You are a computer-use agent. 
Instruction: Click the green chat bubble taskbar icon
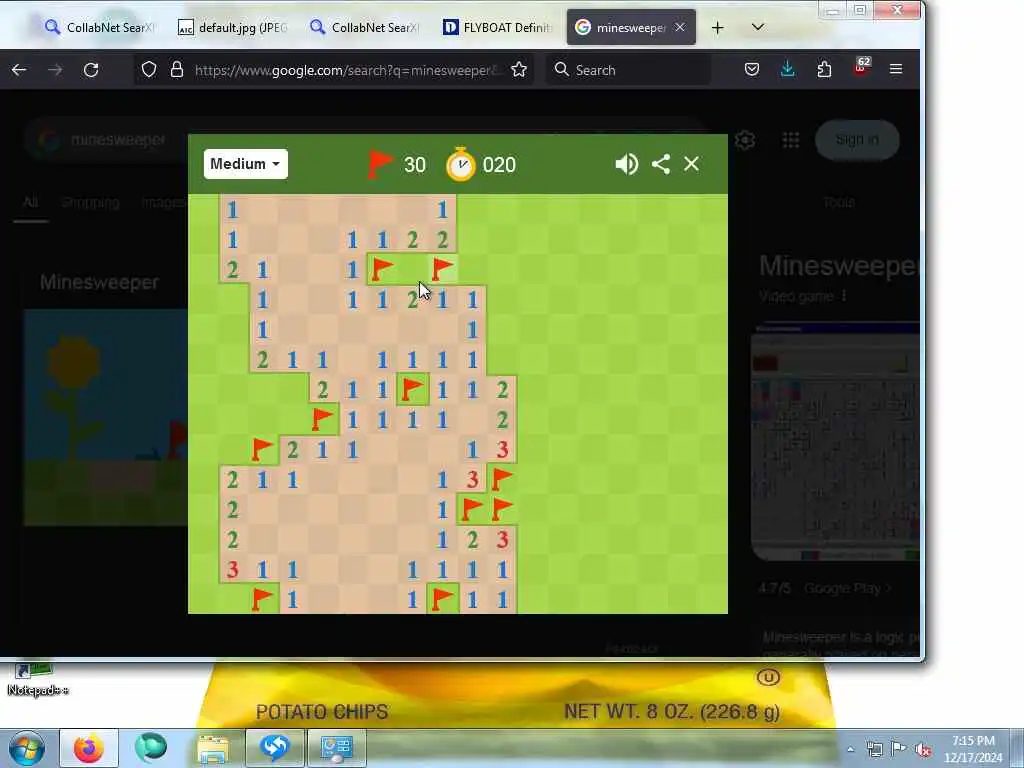151,748
